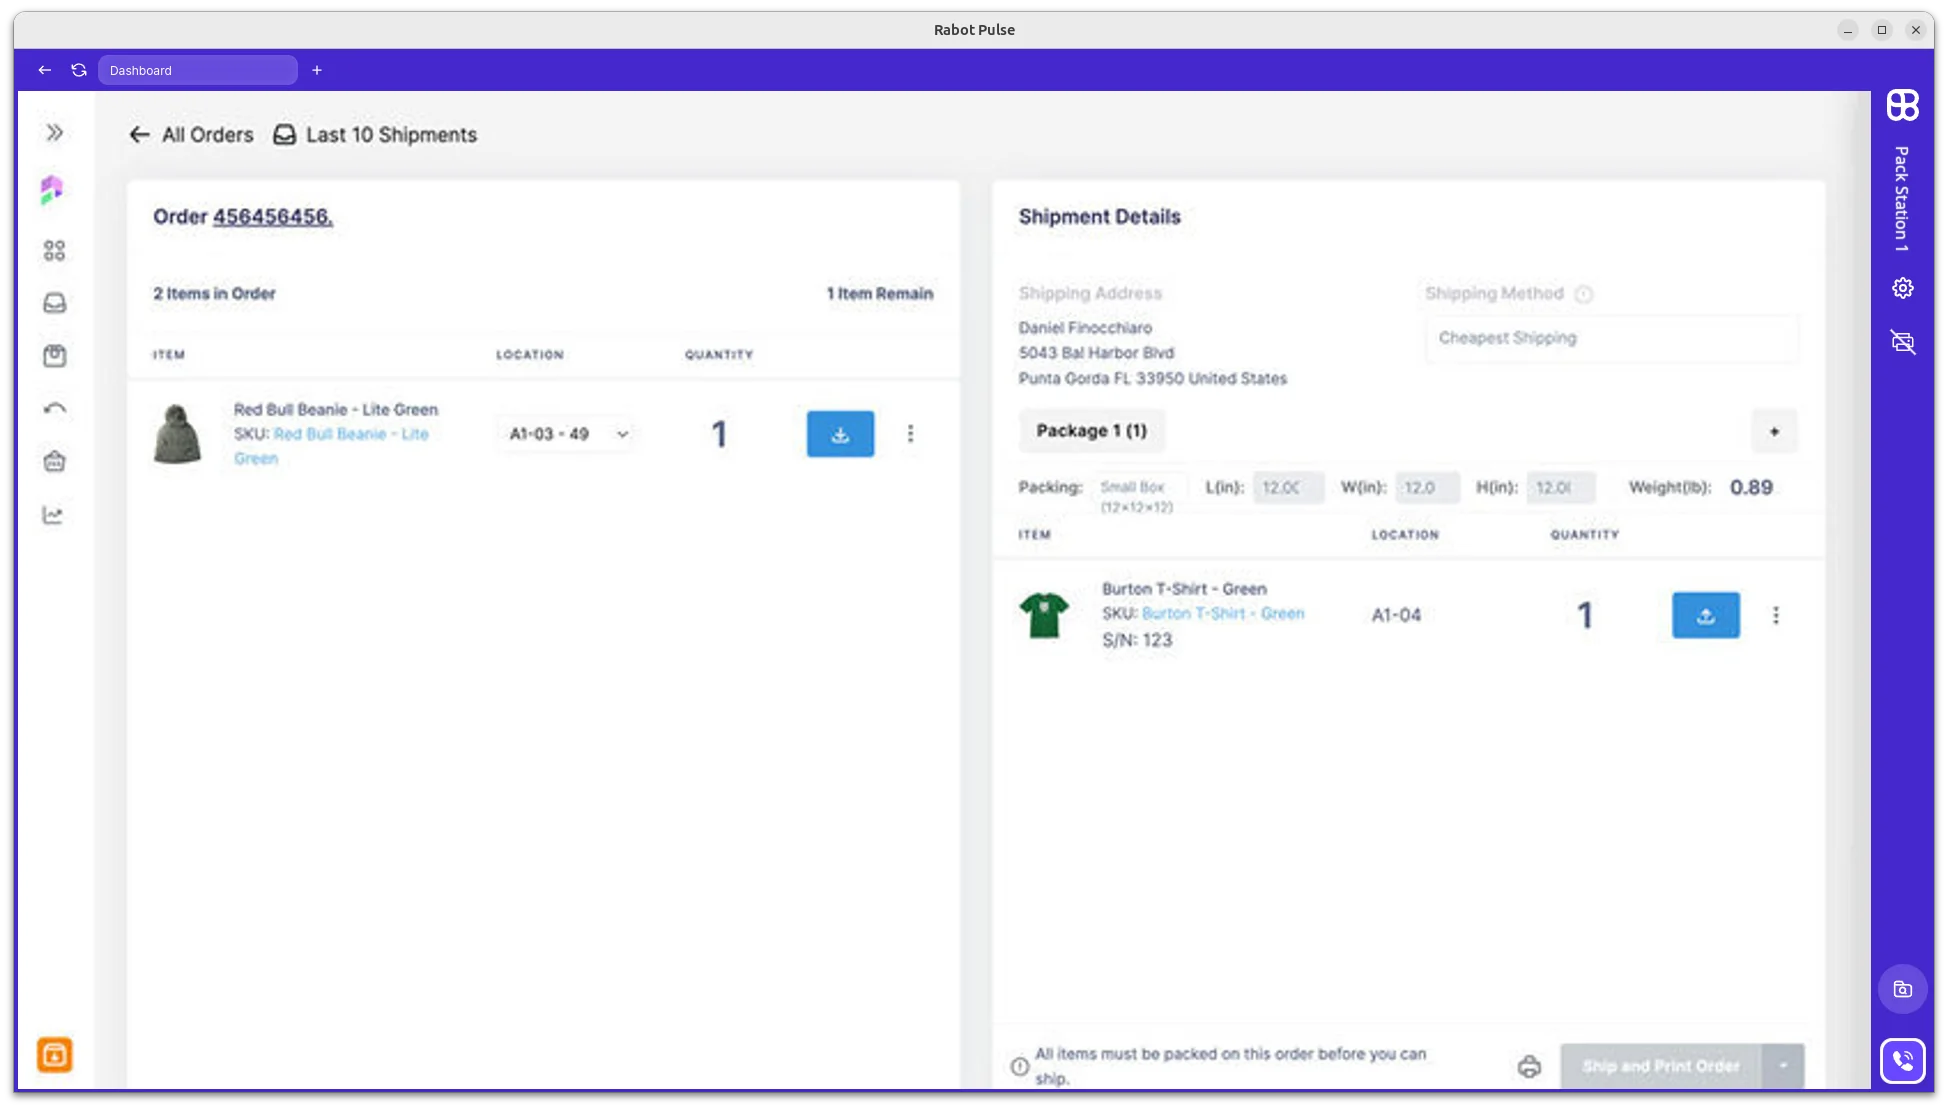Select the orders inbox icon in sidebar
1948x1109 pixels.
click(x=55, y=303)
